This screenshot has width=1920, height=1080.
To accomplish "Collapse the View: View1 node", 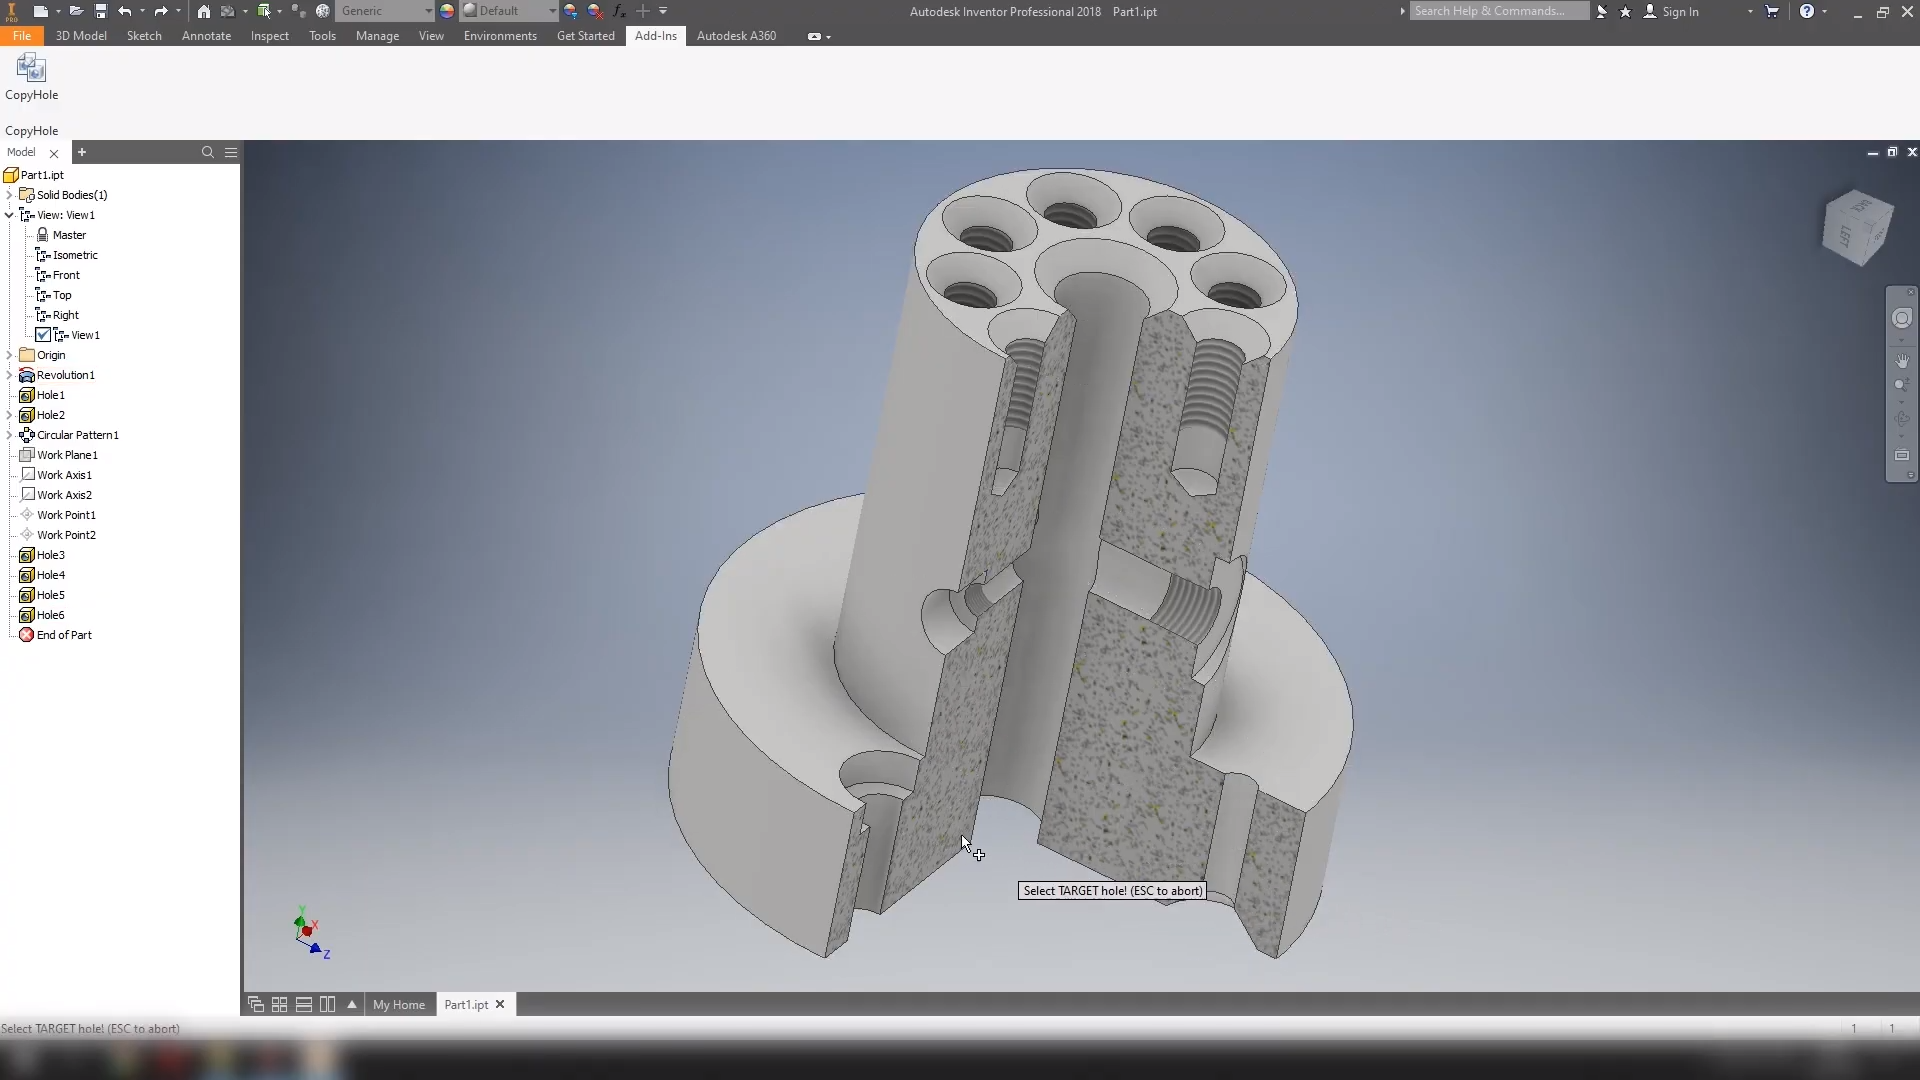I will coord(10,215).
